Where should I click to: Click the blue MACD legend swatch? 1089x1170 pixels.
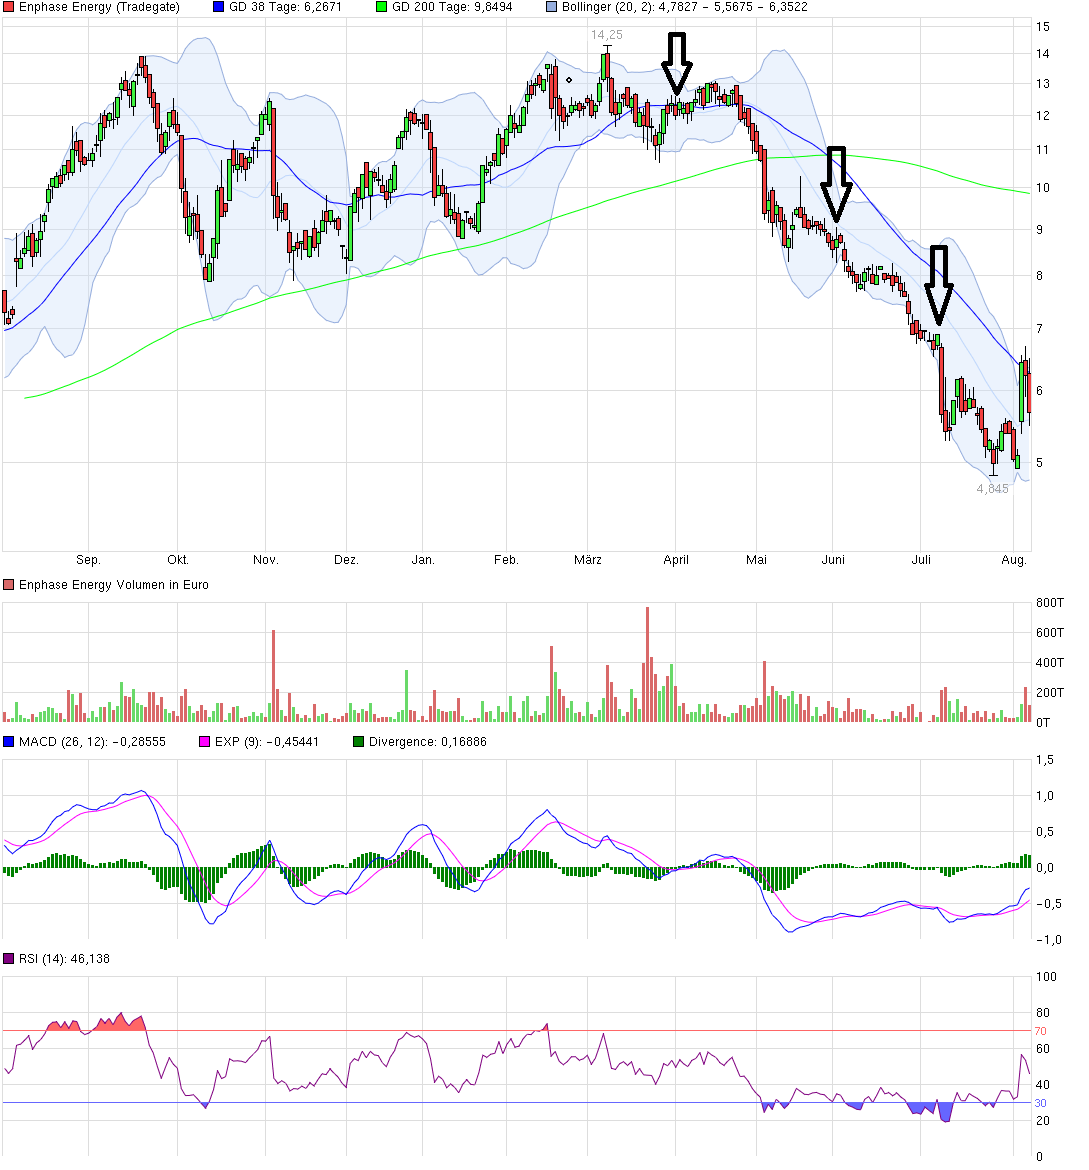coord(8,742)
